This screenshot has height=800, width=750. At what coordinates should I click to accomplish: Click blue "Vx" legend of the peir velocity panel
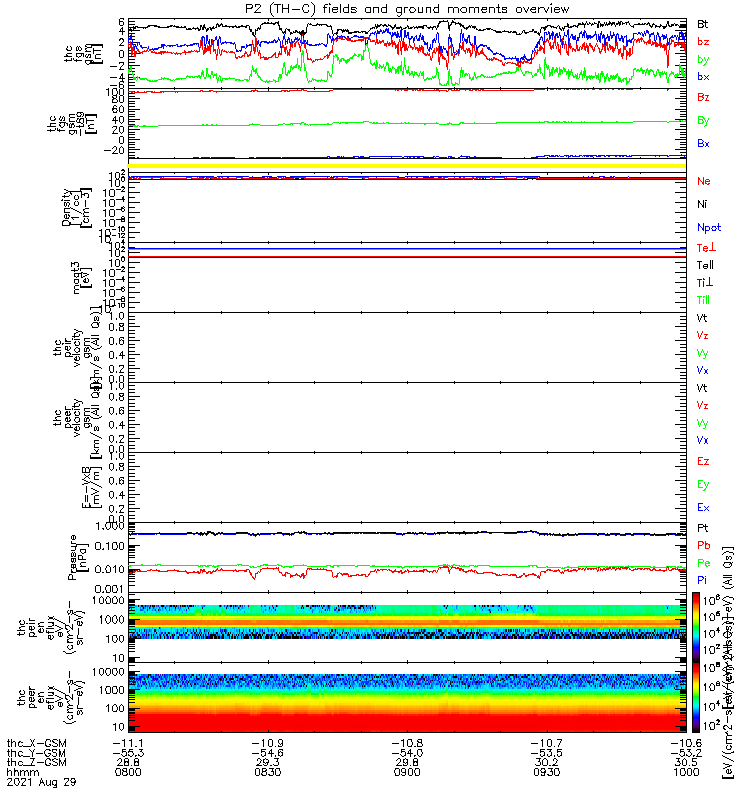pyautogui.click(x=703, y=370)
